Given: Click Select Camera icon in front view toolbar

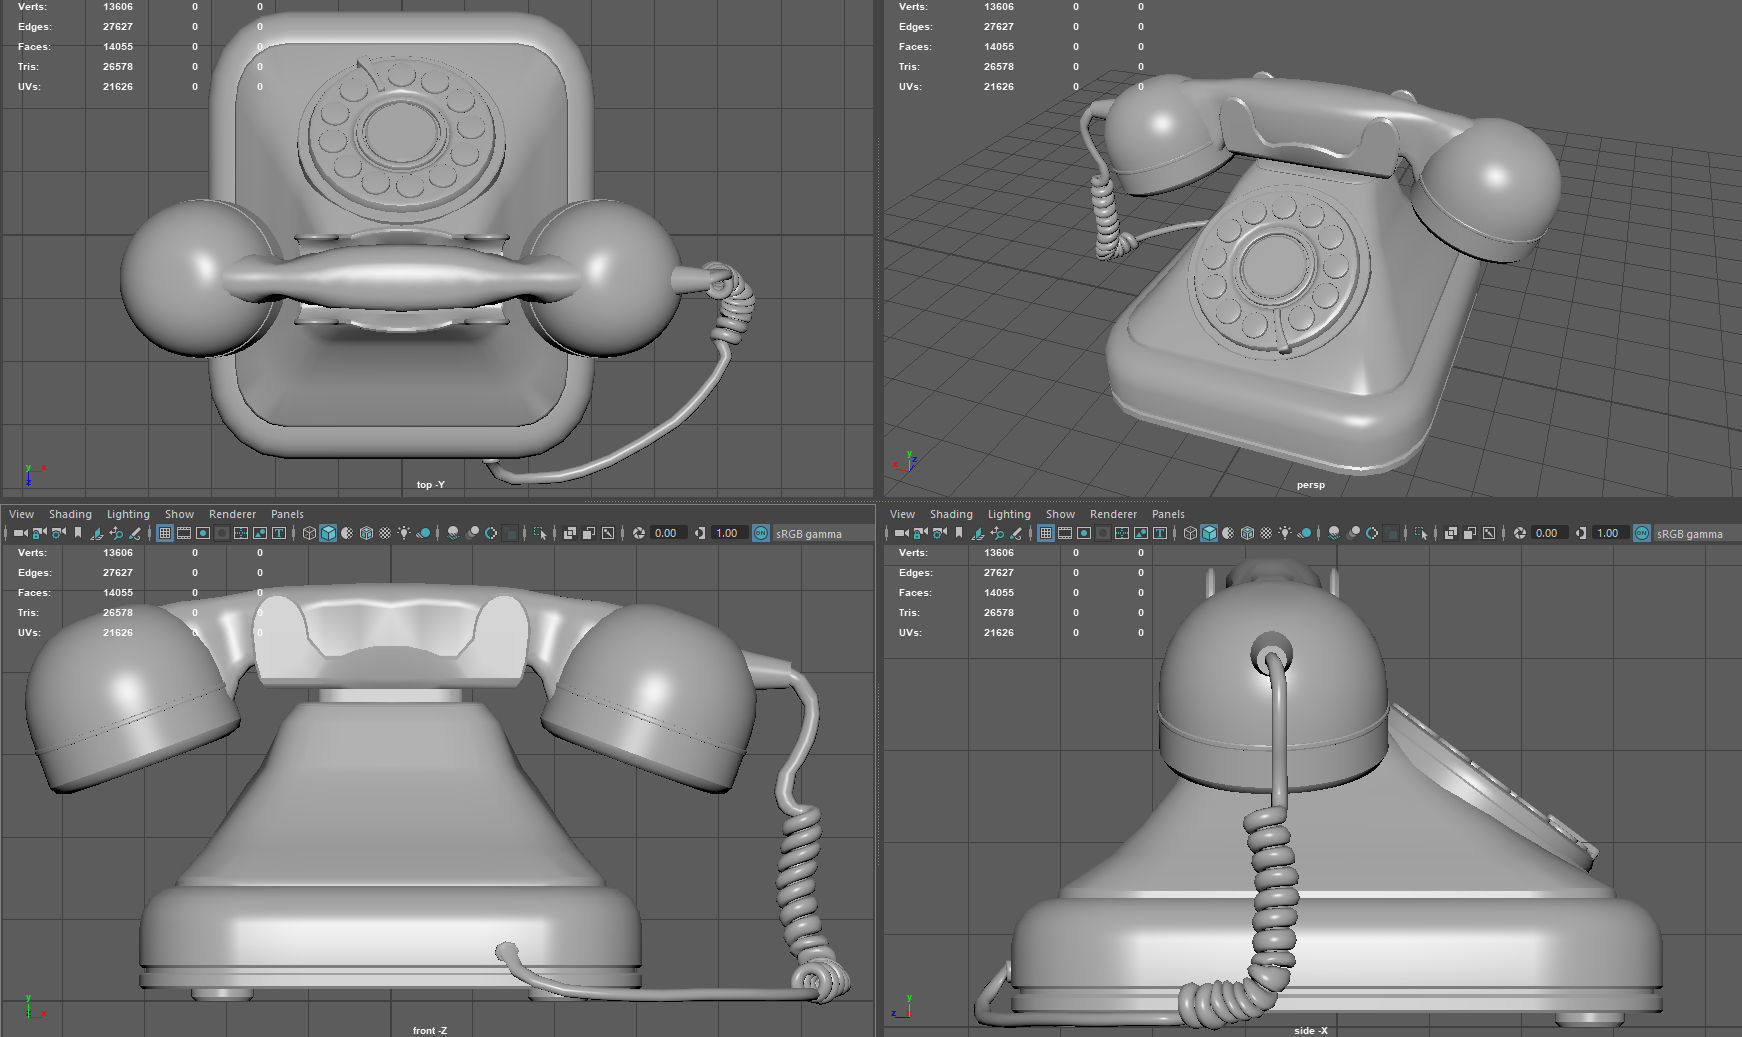Looking at the screenshot, I should 20,533.
